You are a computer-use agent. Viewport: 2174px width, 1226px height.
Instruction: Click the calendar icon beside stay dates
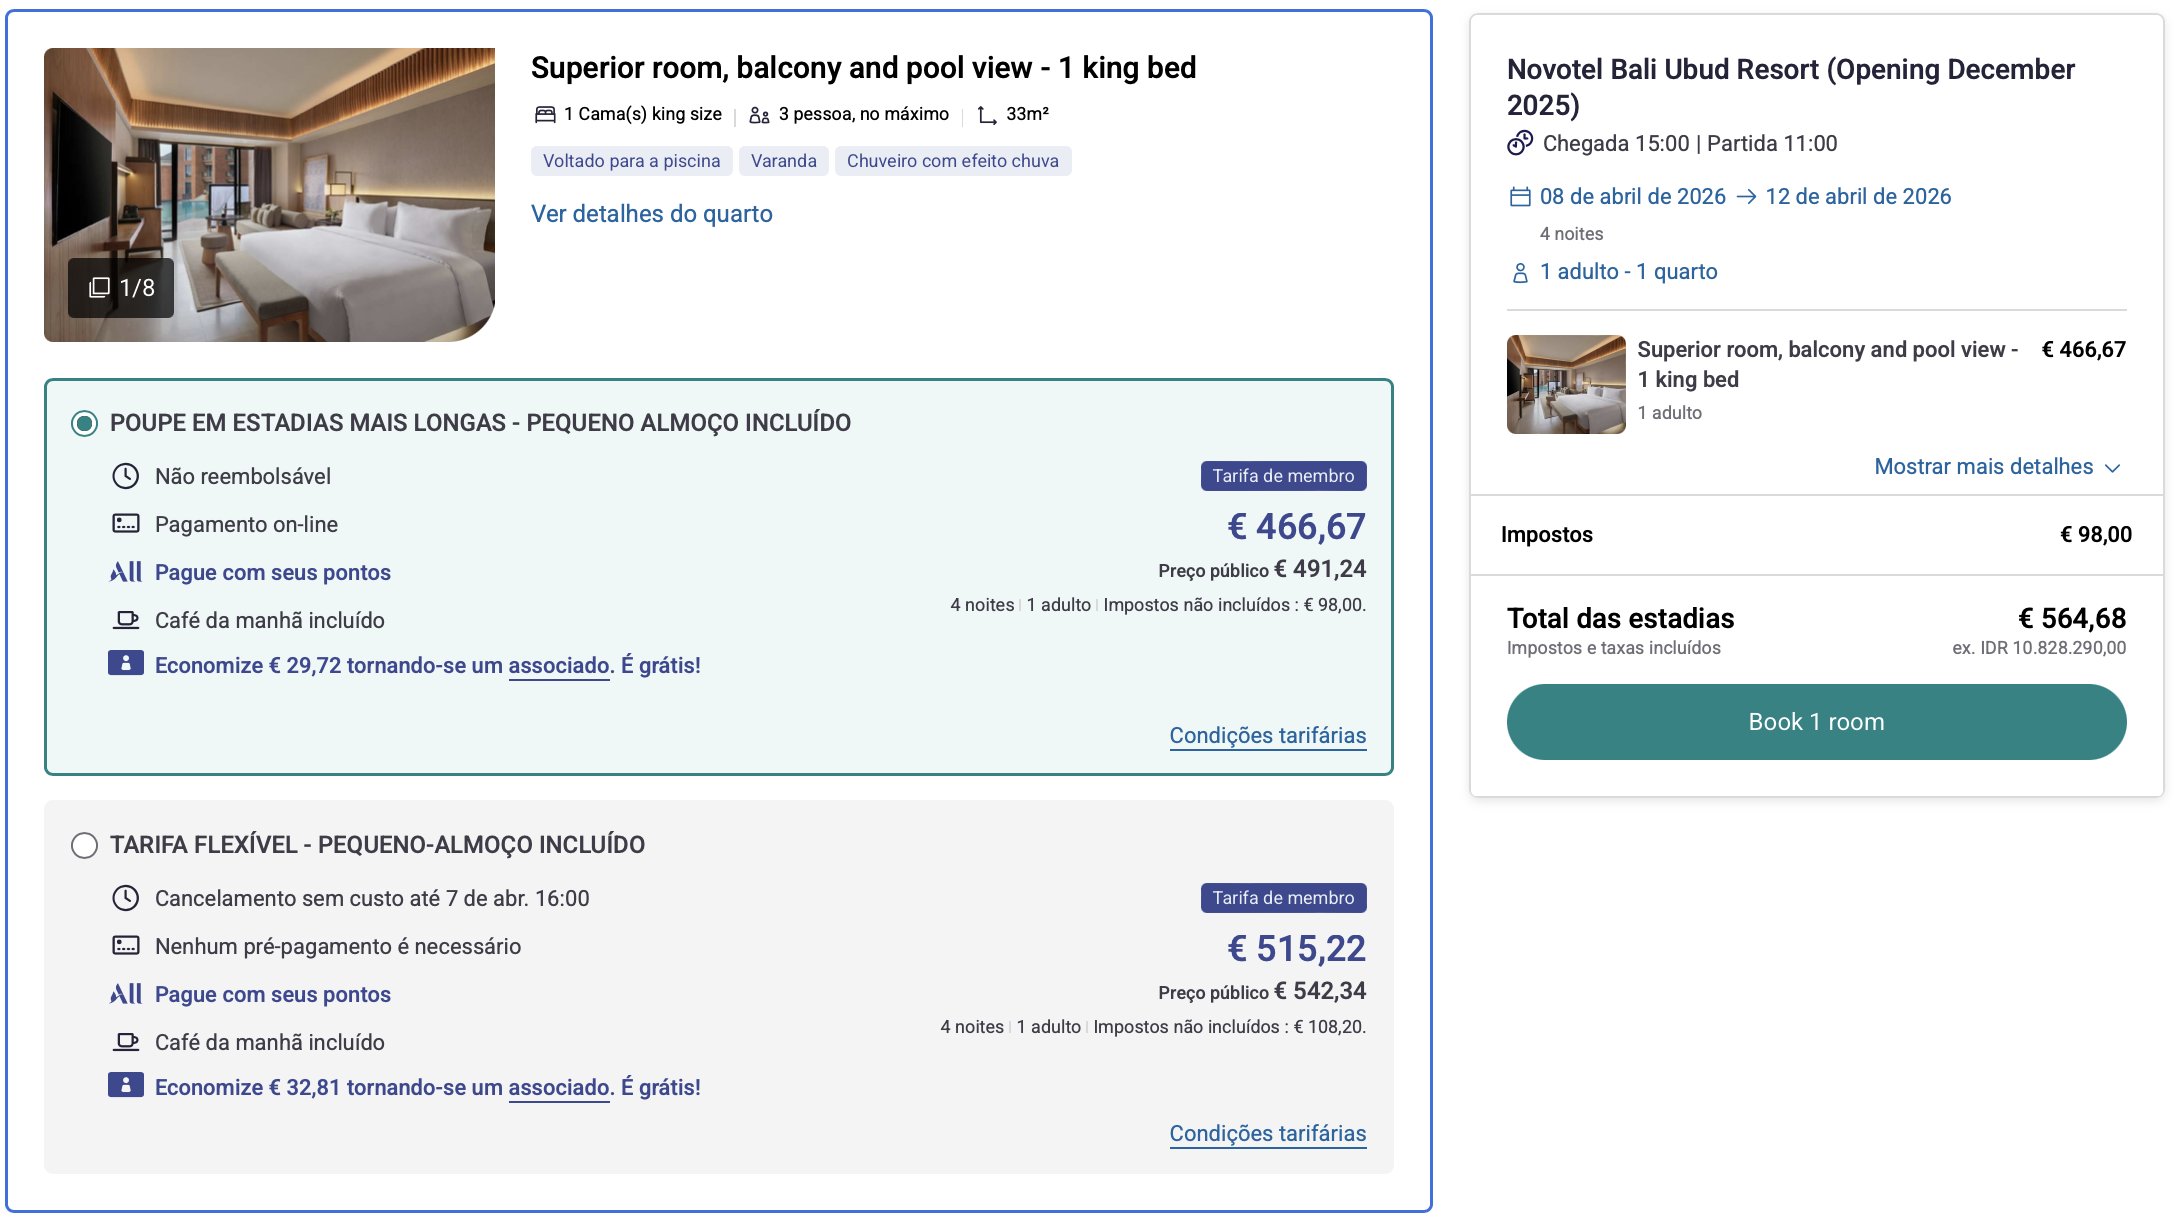point(1520,197)
